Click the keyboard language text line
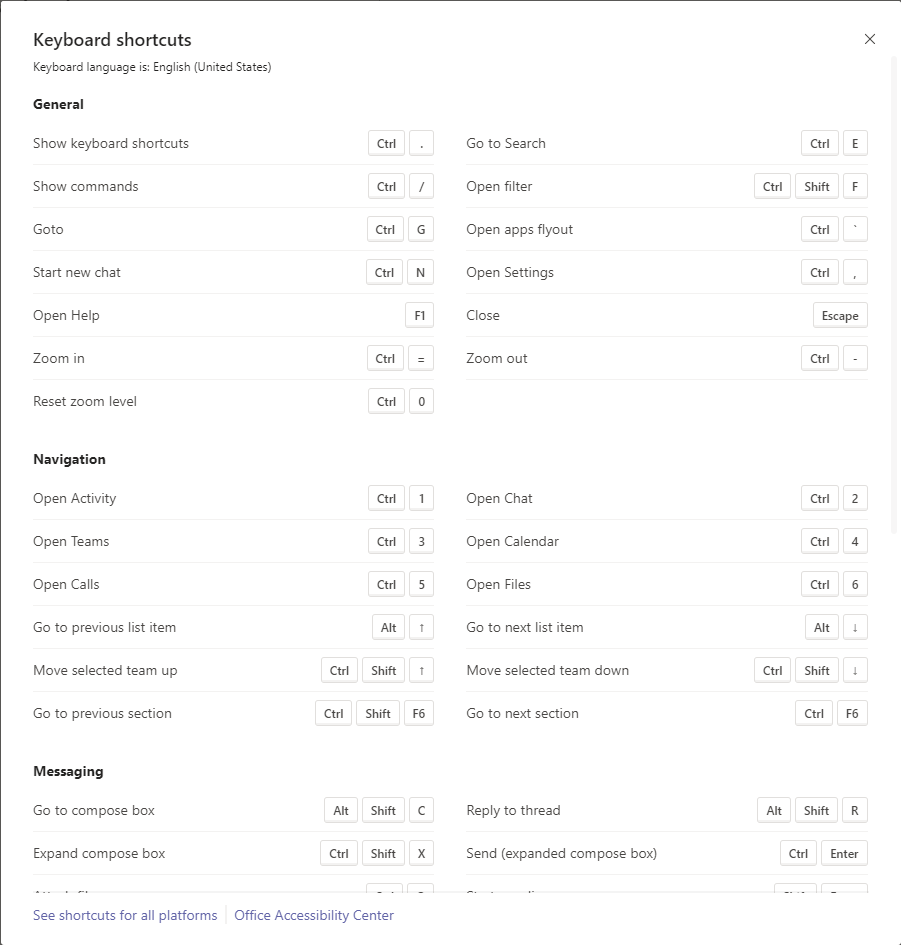Image resolution: width=901 pixels, height=945 pixels. (x=152, y=67)
